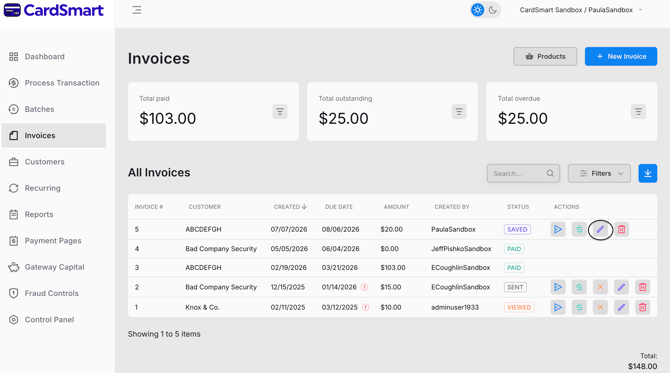The height and width of the screenshot is (373, 670).
Task: Open Fraud Controls
Action: (x=54, y=293)
